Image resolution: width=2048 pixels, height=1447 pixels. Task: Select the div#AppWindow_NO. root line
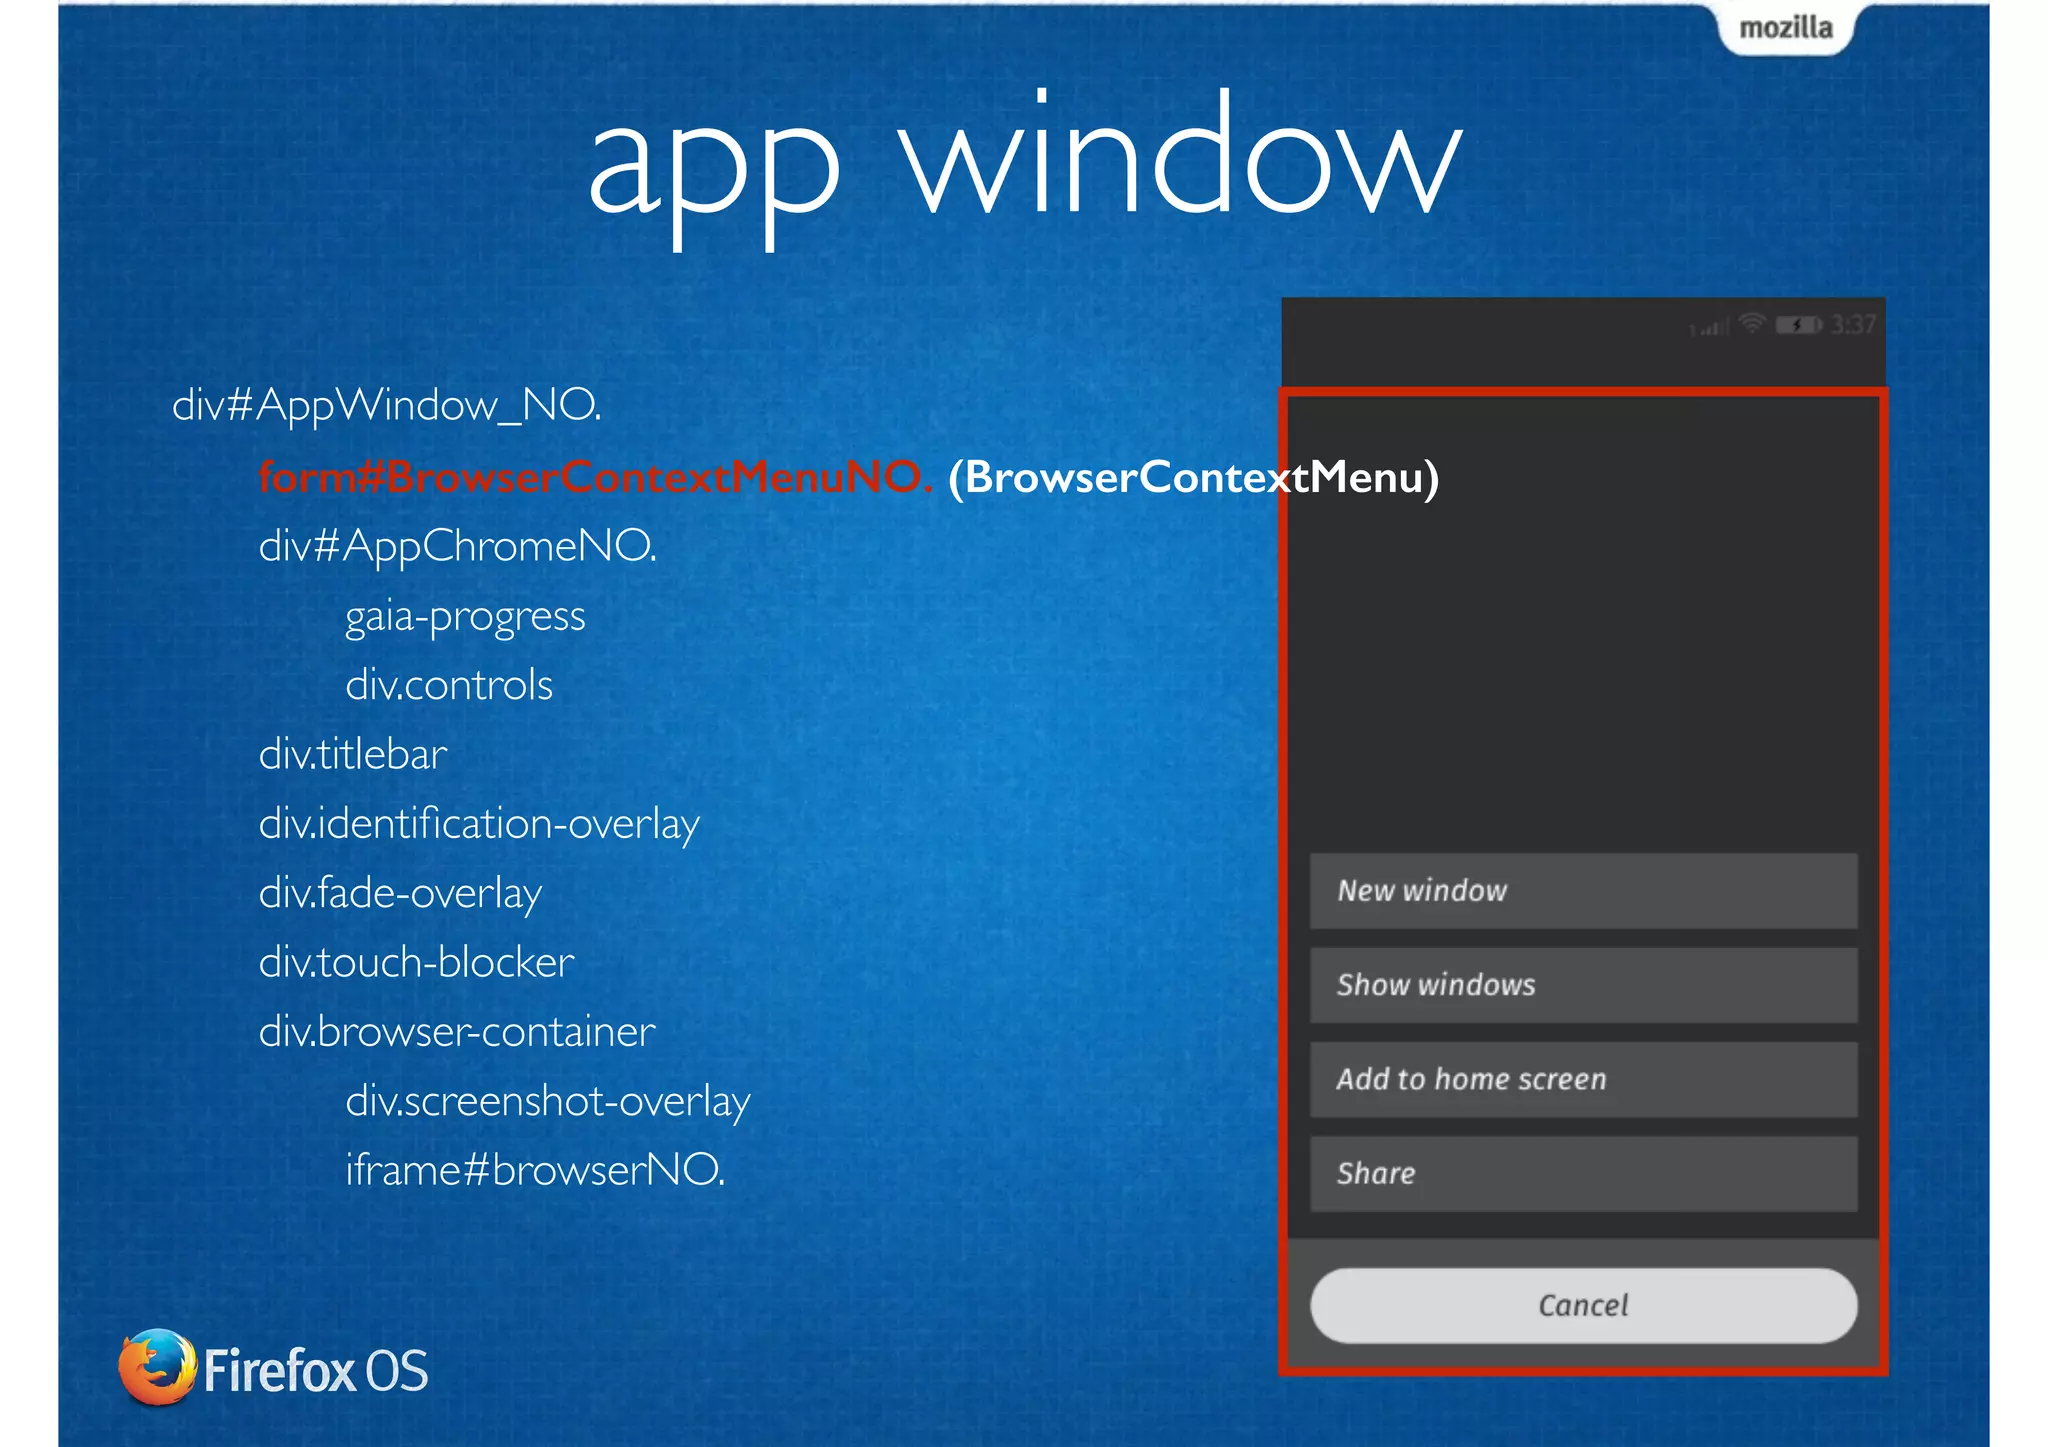coord(387,405)
